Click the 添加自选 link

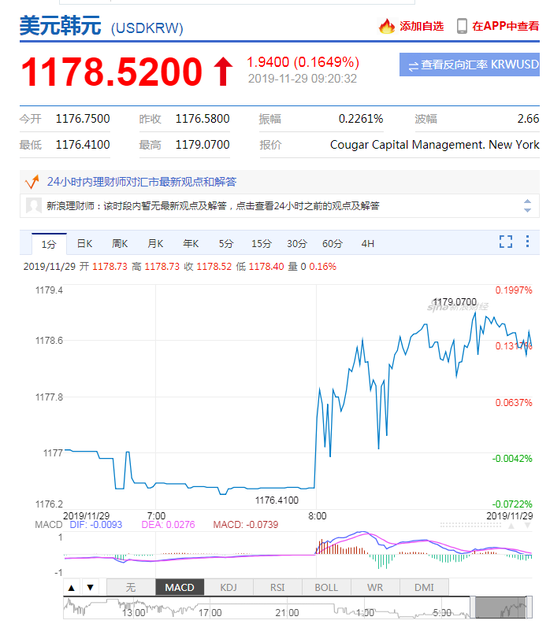pyautogui.click(x=421, y=26)
